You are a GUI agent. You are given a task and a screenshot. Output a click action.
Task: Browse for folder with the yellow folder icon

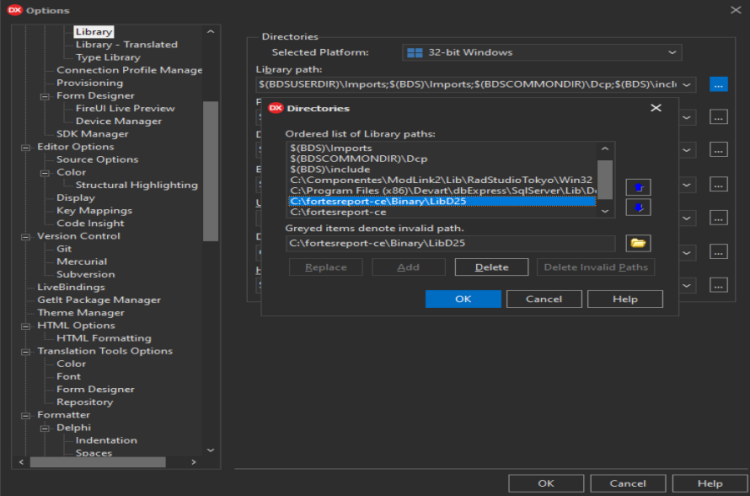point(638,243)
